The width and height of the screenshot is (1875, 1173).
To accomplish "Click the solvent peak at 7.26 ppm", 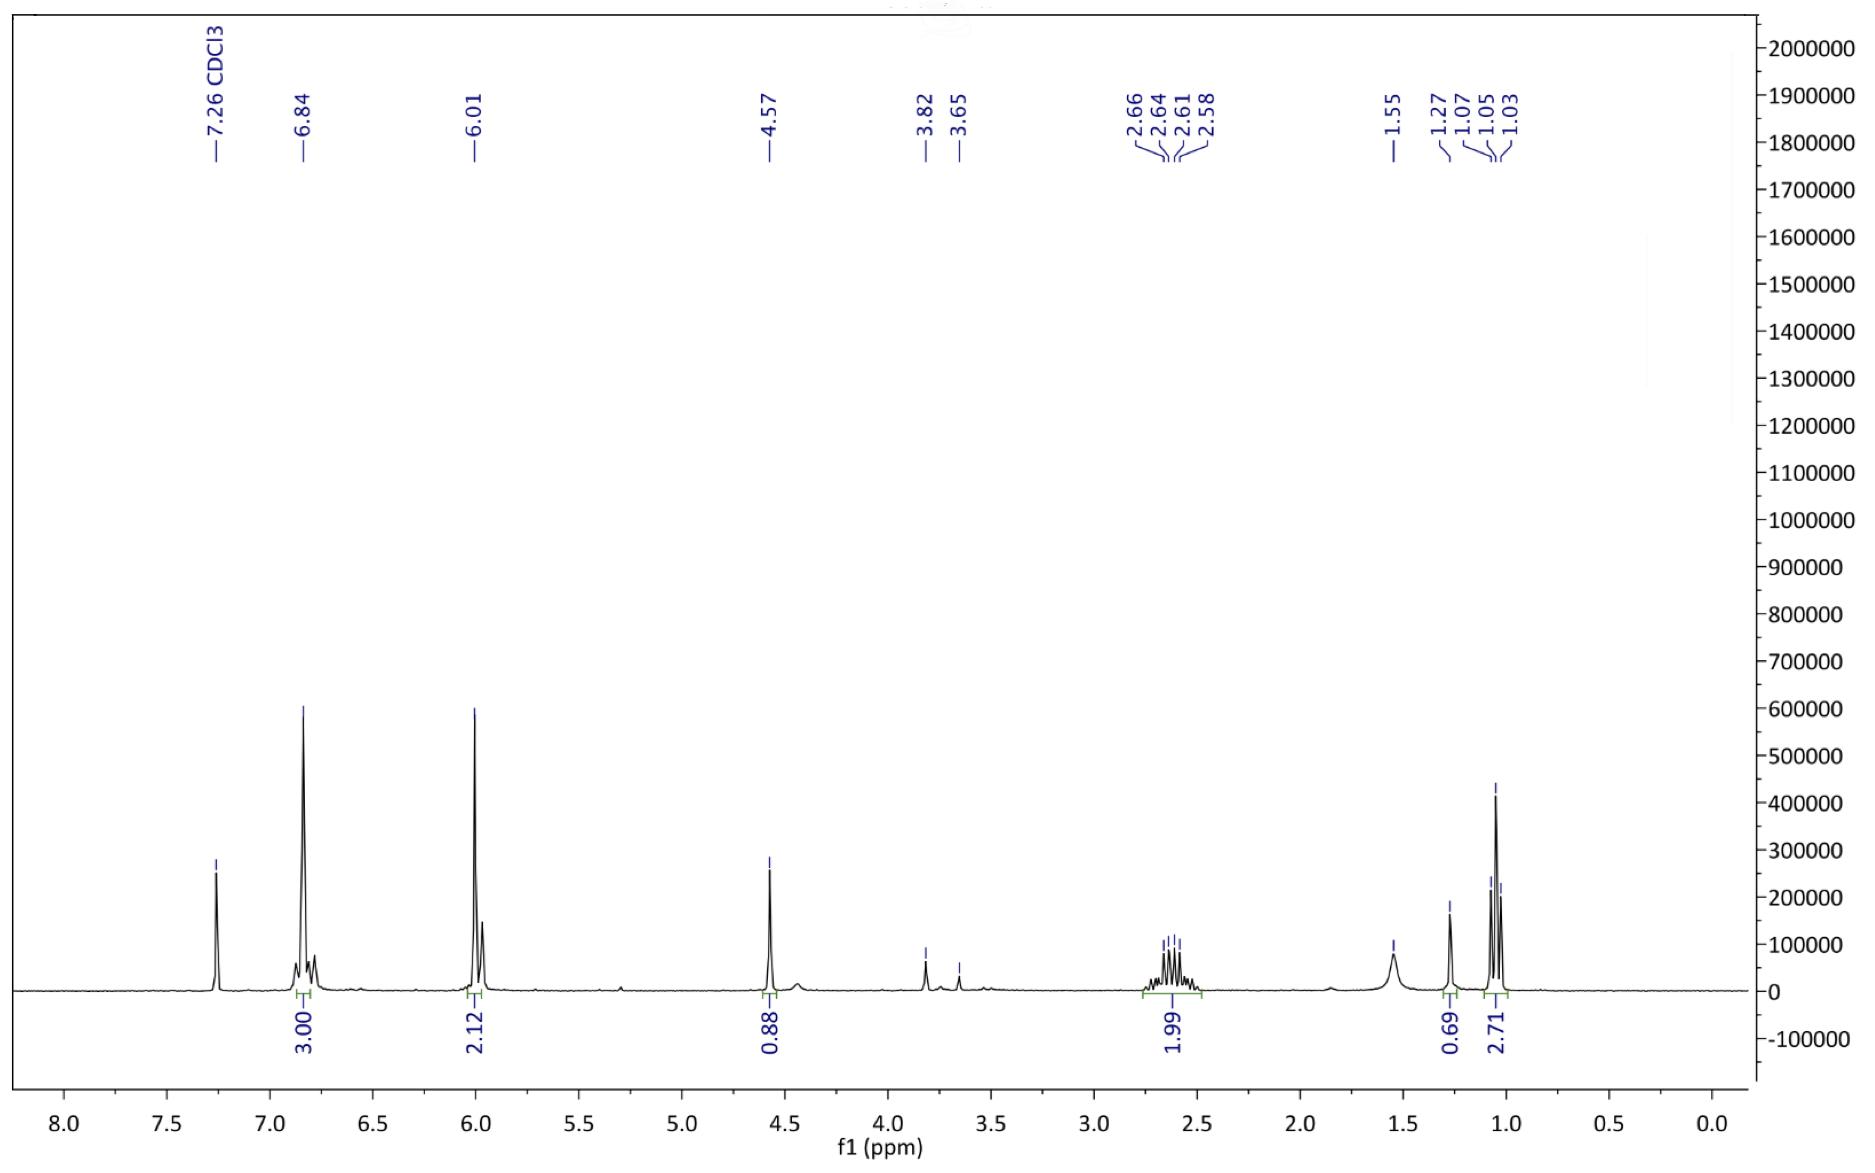I will 216,930.
